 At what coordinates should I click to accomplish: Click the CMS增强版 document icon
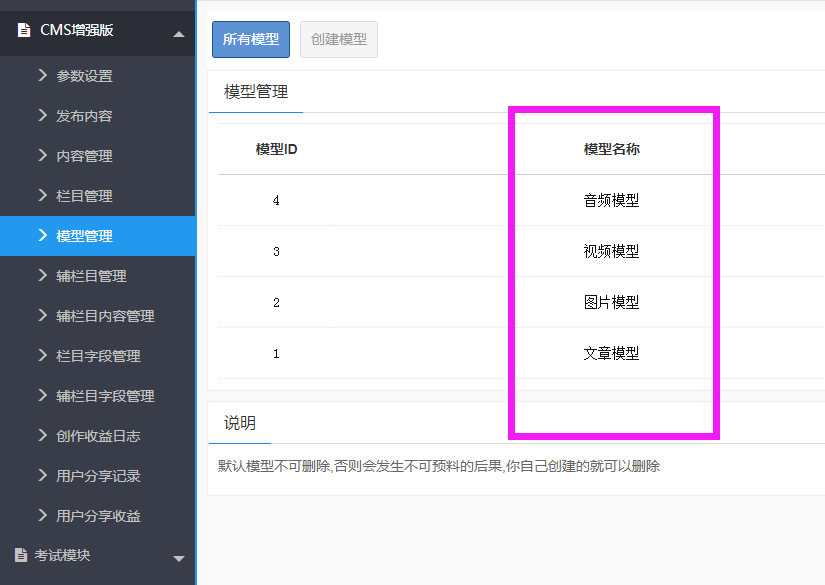[x=24, y=30]
